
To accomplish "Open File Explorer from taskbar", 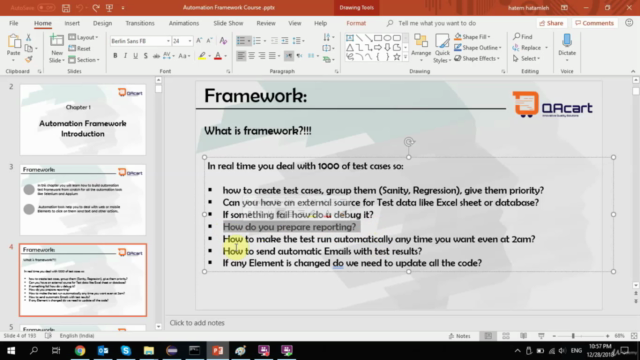I will coord(149,350).
